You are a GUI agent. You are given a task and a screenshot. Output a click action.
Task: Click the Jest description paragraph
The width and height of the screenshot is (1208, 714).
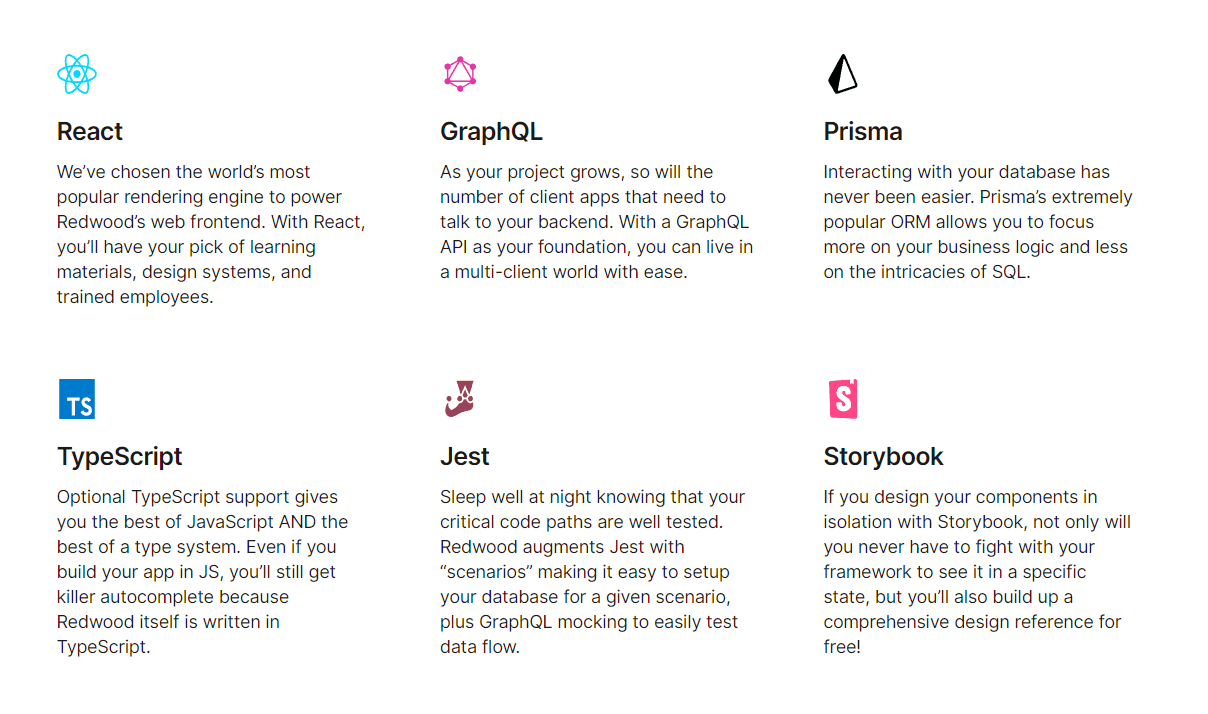pos(592,572)
